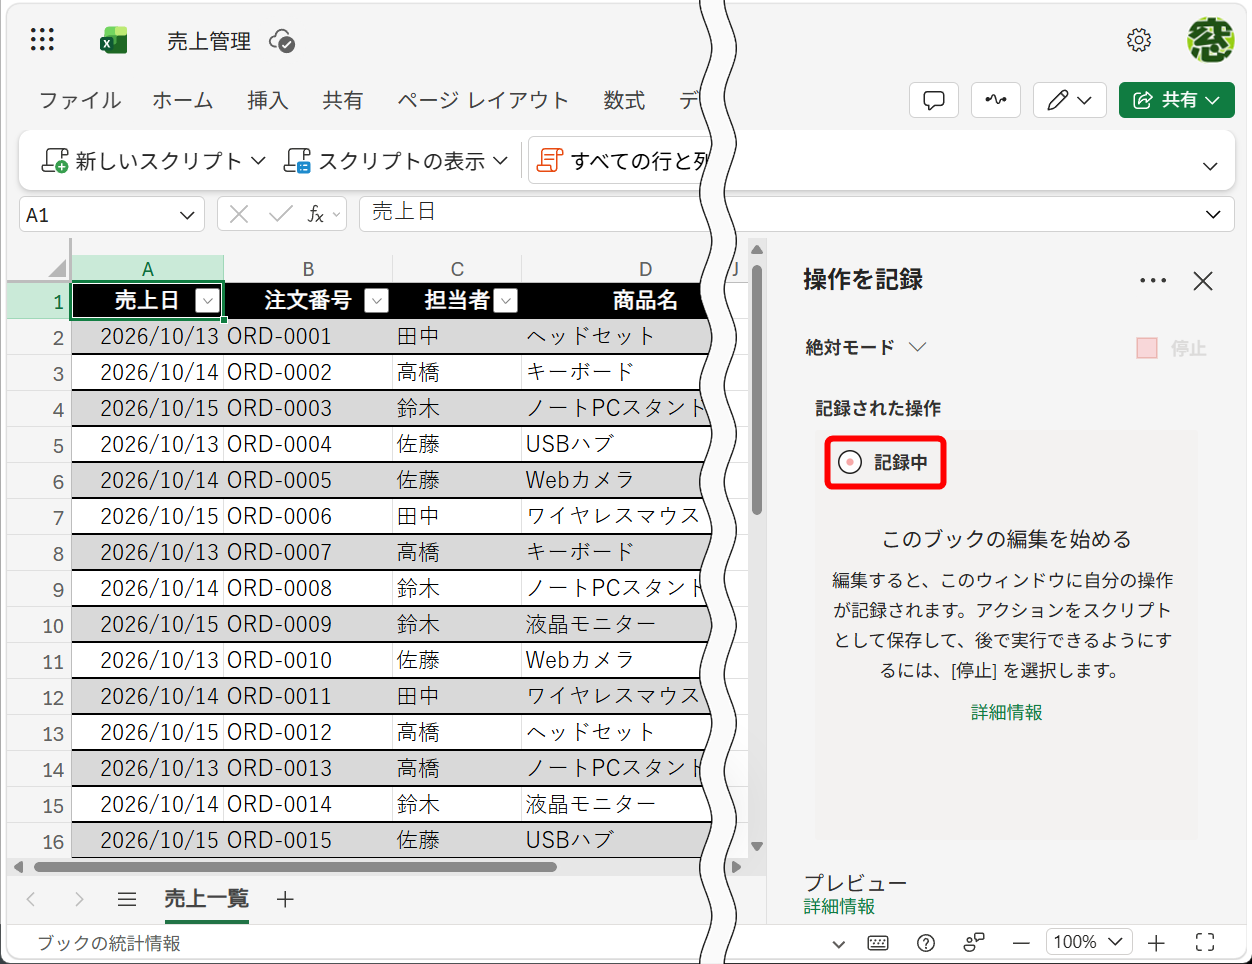Collapse the ribbon with the chevron

(x=1210, y=166)
